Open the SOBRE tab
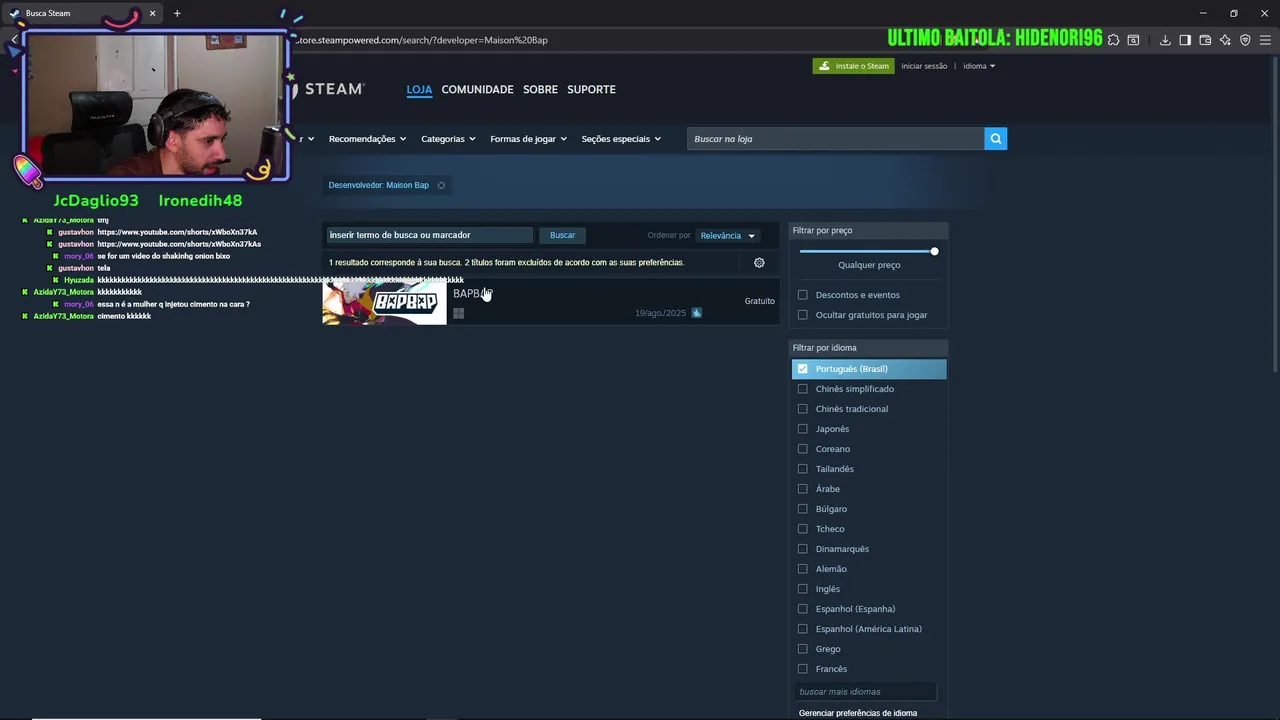1280x720 pixels. (540, 90)
